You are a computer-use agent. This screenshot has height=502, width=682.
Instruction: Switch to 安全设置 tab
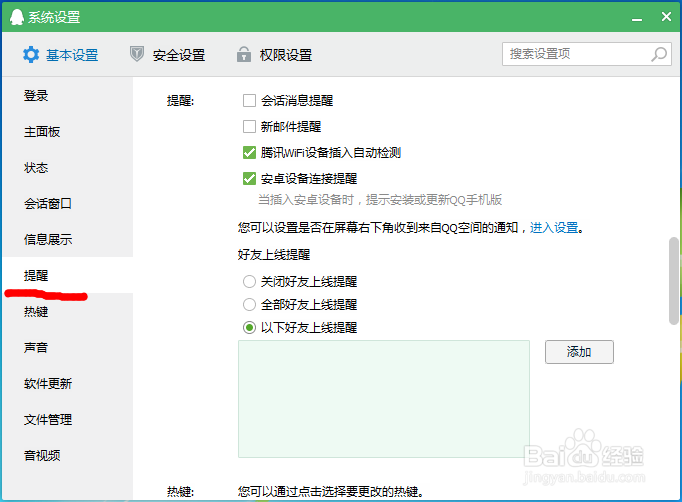[167, 55]
